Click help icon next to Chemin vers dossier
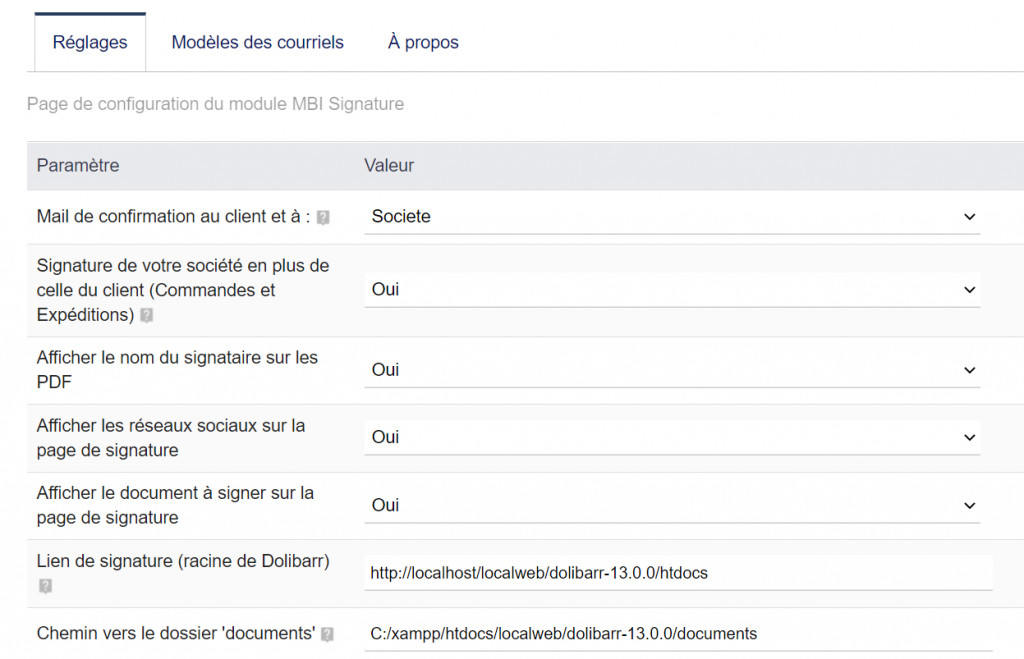This screenshot has width=1024, height=659. pos(327,634)
